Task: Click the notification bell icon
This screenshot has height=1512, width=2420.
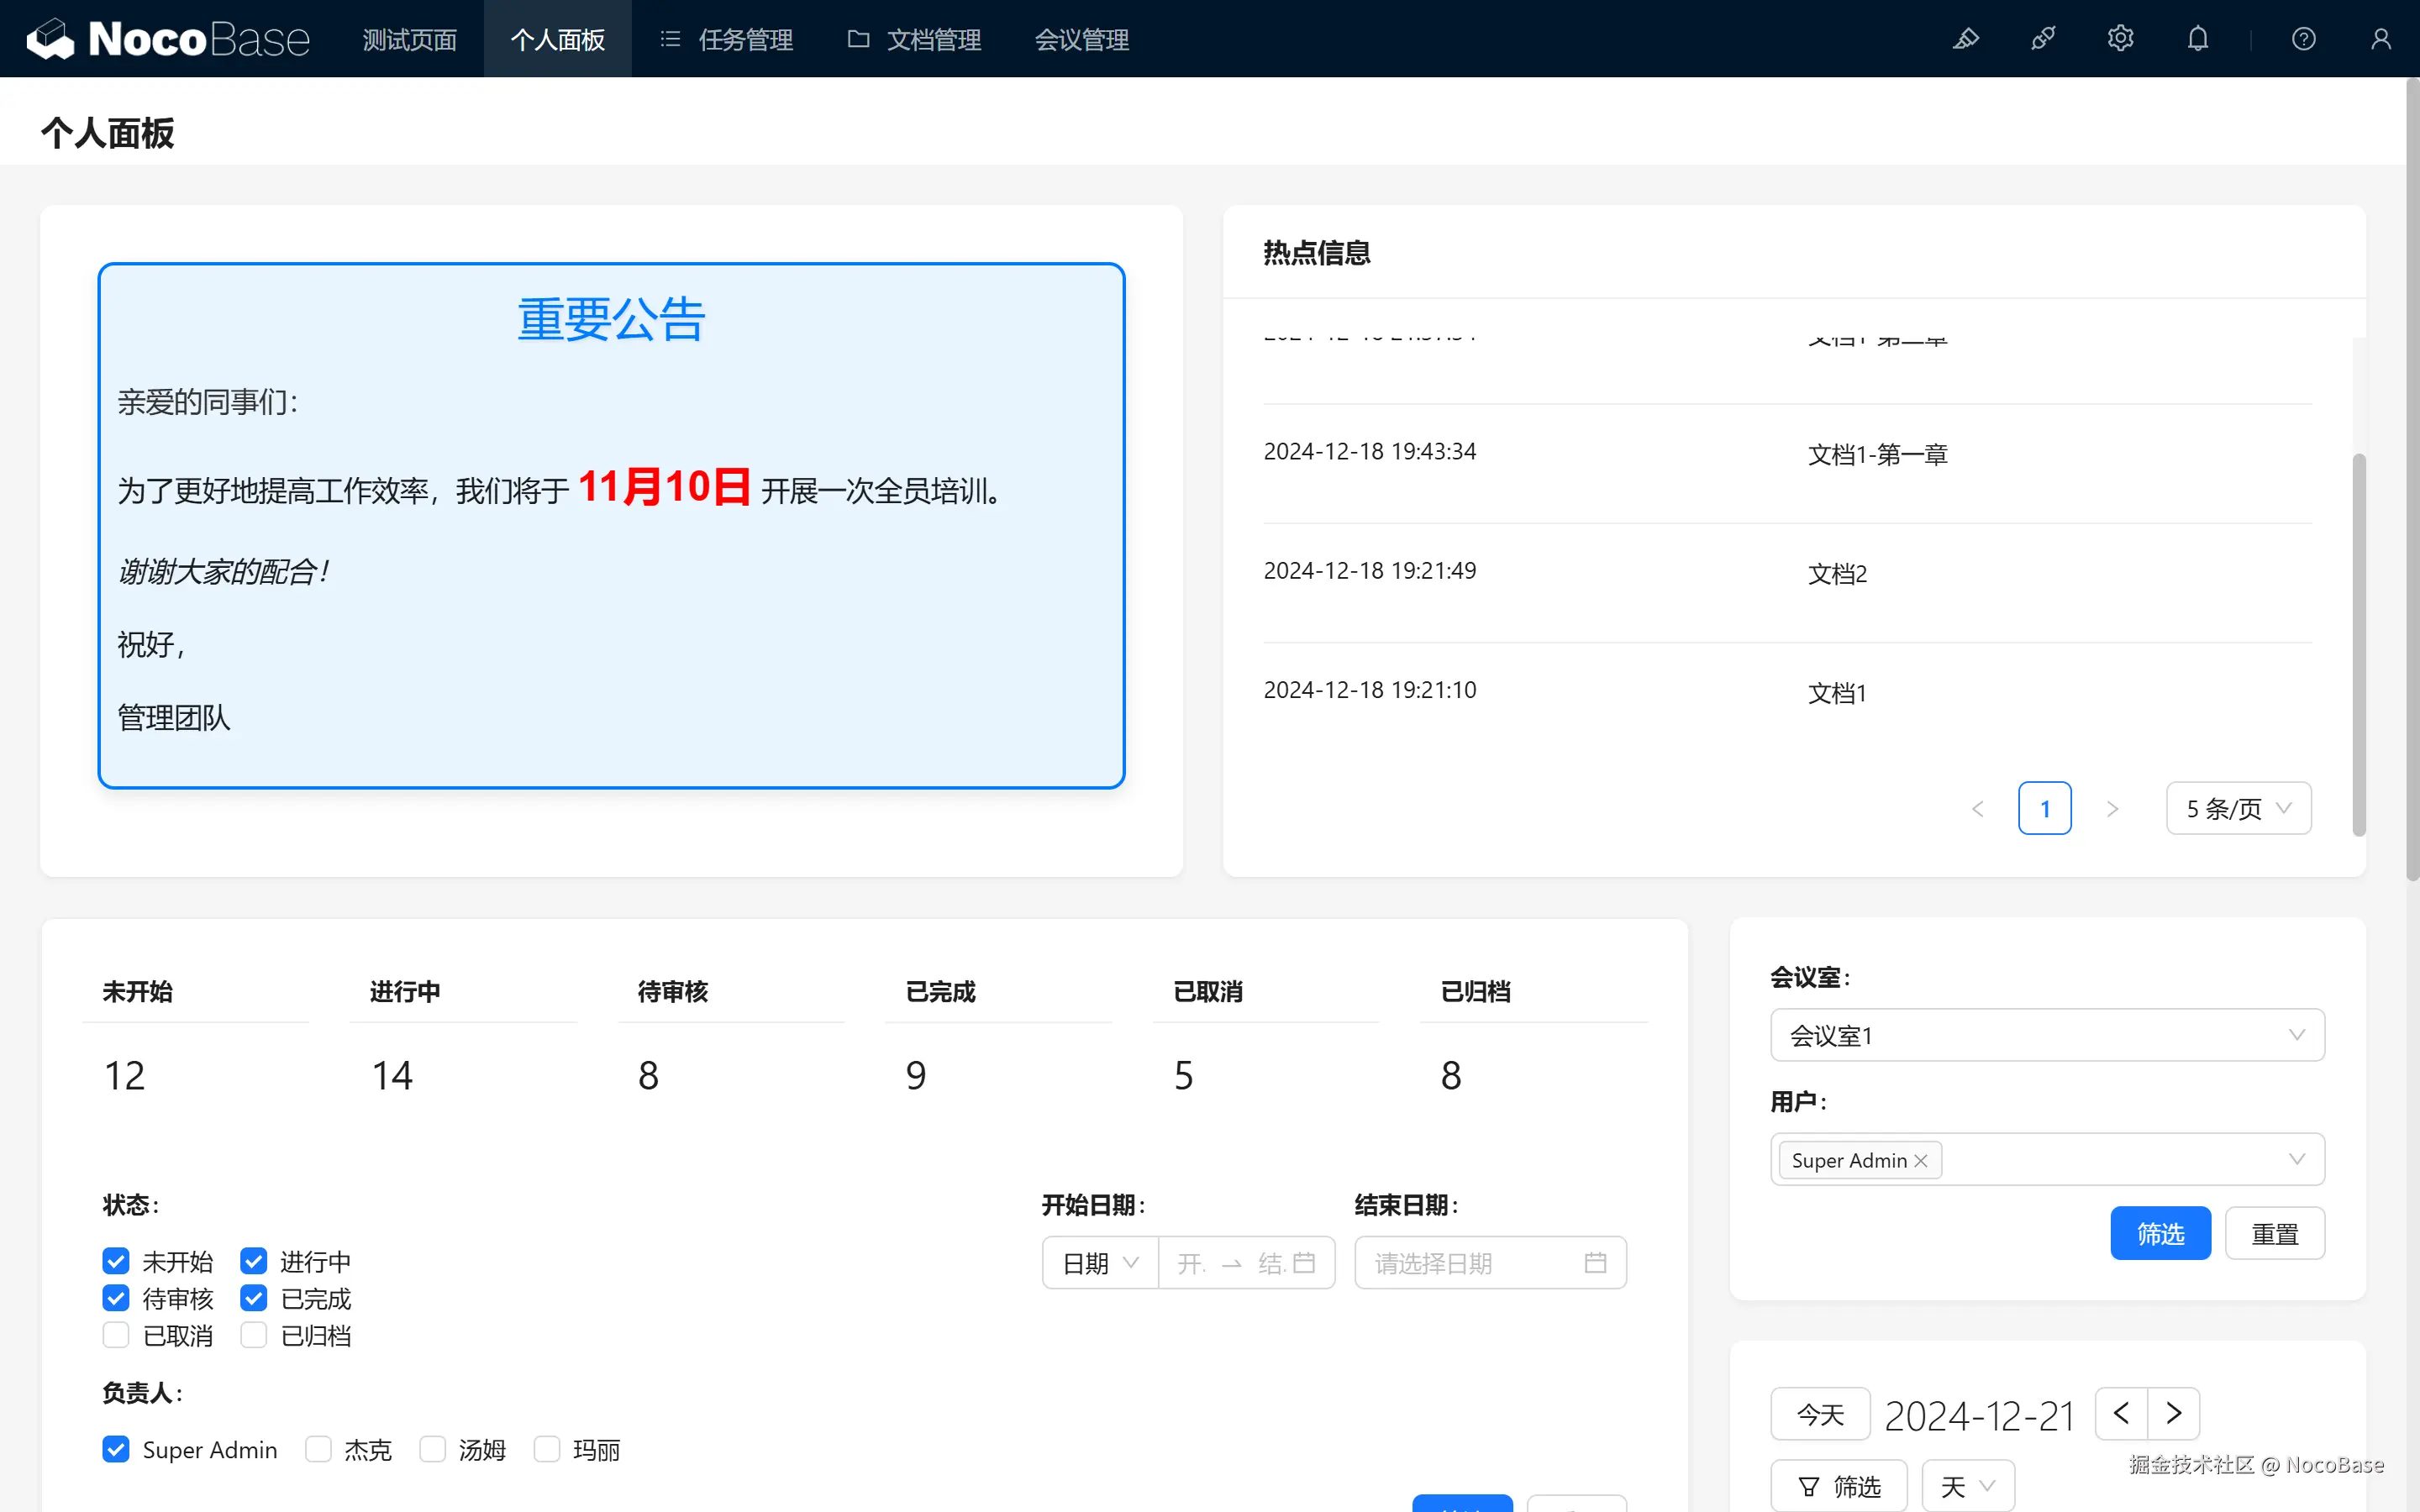Action: [x=2197, y=39]
